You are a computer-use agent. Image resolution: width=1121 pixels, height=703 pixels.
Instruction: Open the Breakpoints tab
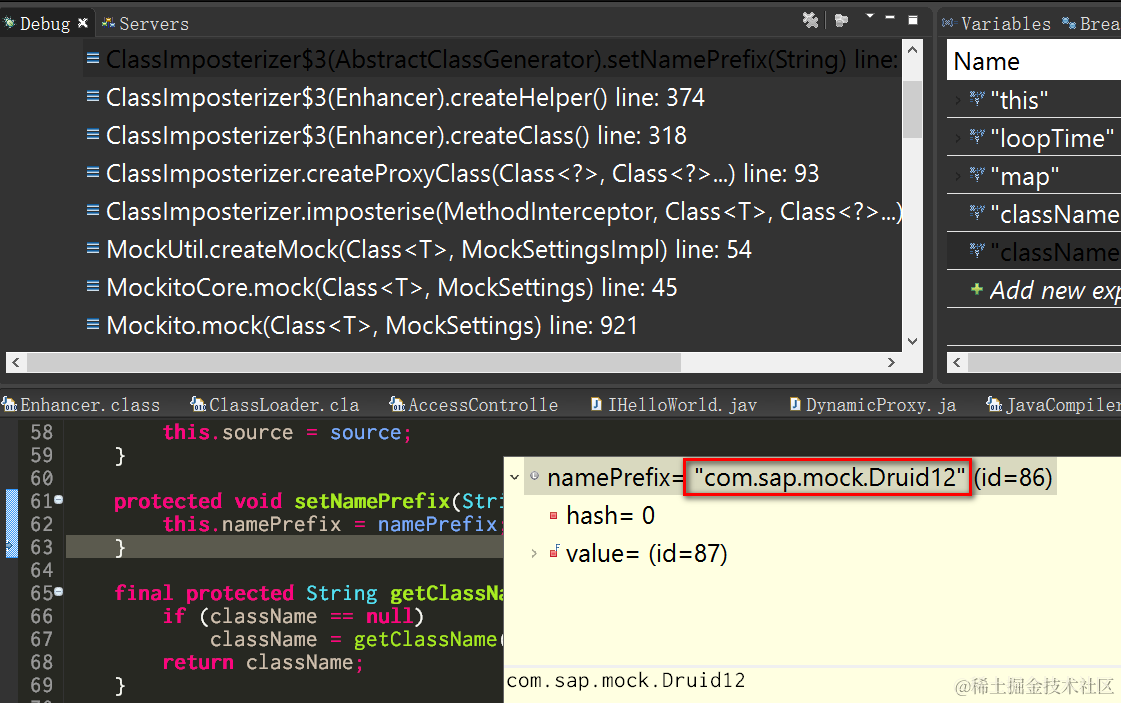click(x=1091, y=24)
